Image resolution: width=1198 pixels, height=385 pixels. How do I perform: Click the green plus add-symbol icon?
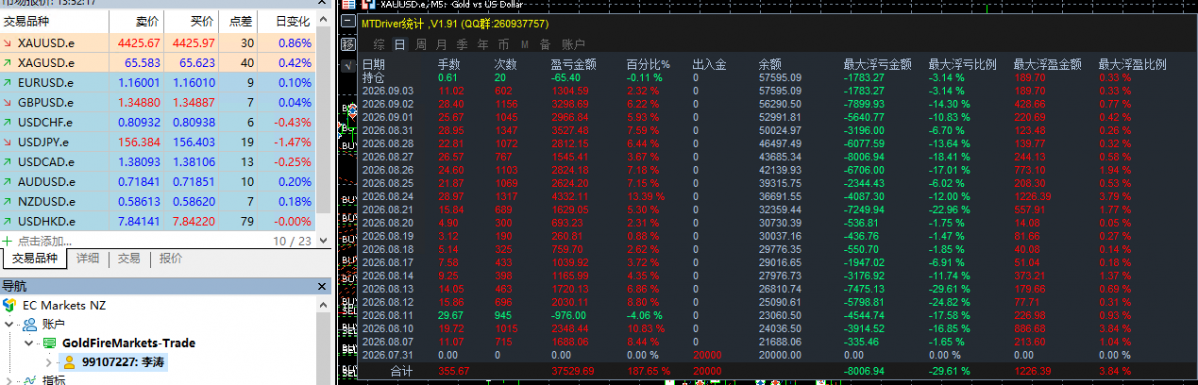[x=8, y=241]
